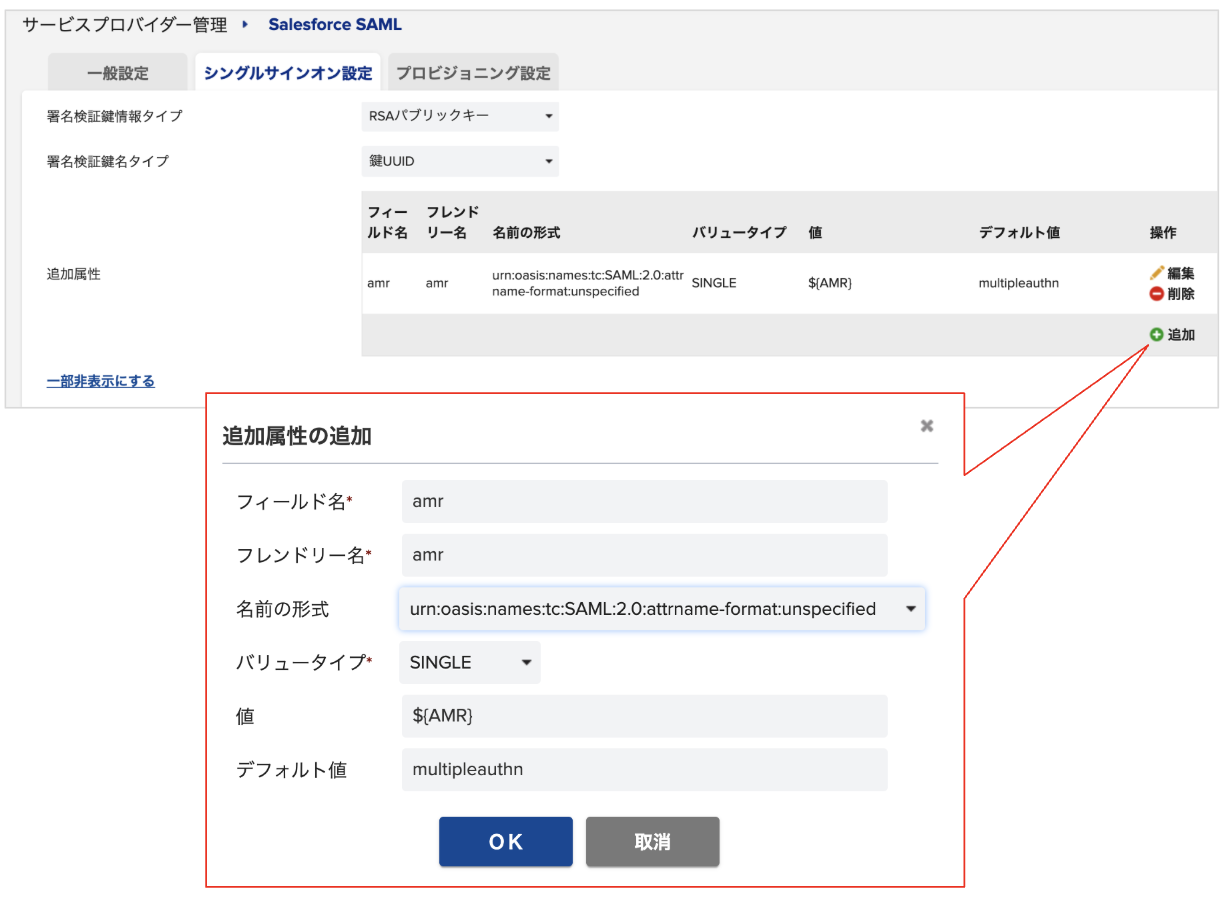The width and height of the screenshot is (1226, 898).
Task: Switch to the 一般設定 tab
Action: [x=118, y=73]
